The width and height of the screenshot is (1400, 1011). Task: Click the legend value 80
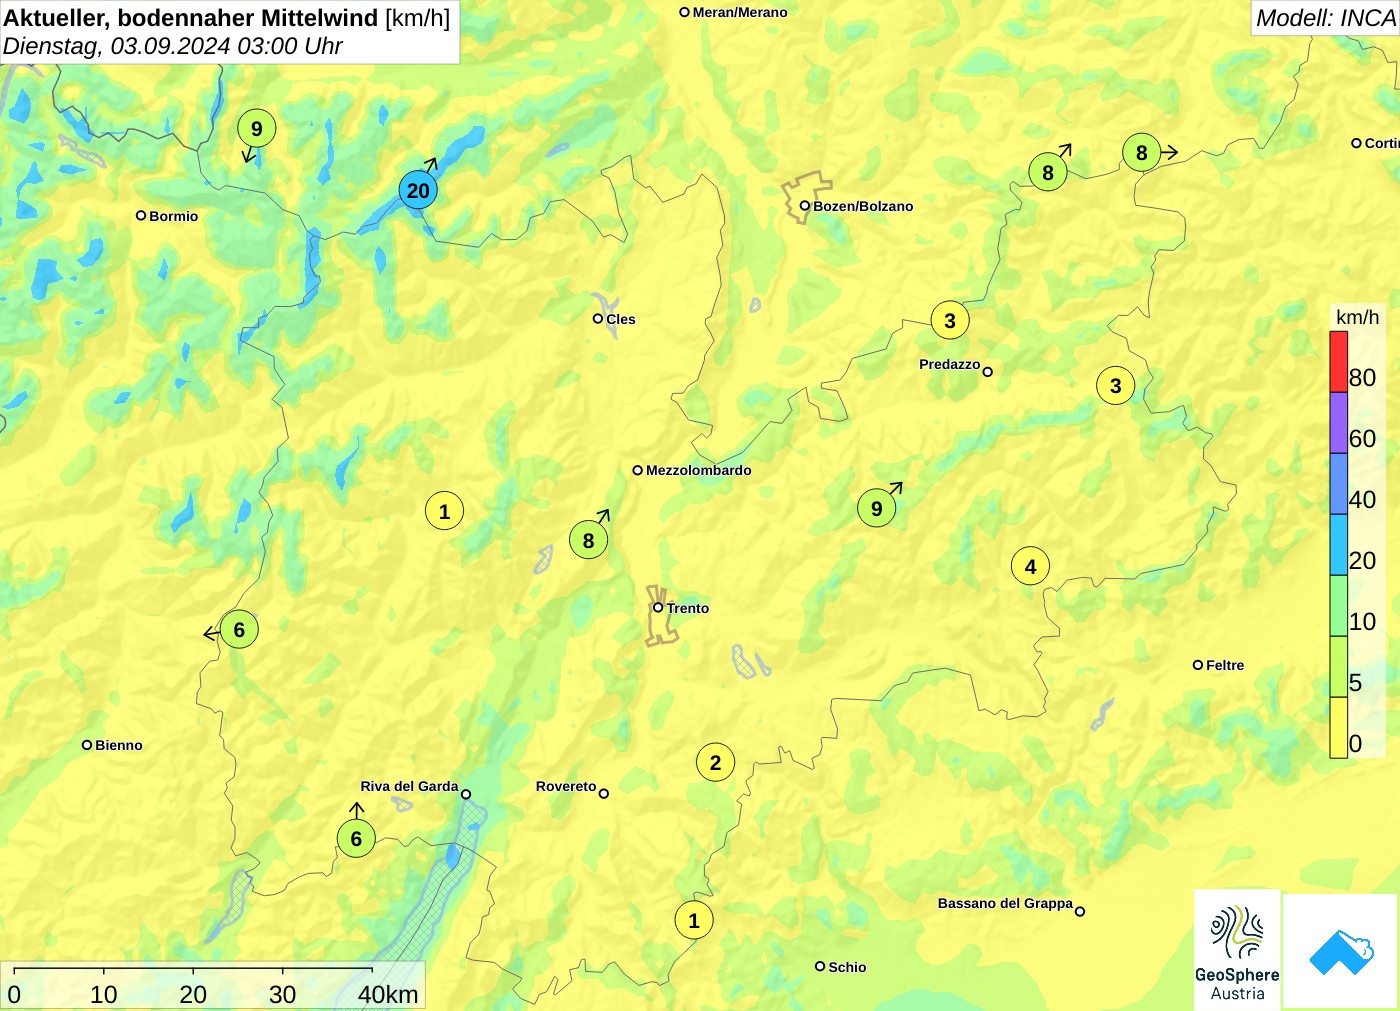[x=1362, y=378]
